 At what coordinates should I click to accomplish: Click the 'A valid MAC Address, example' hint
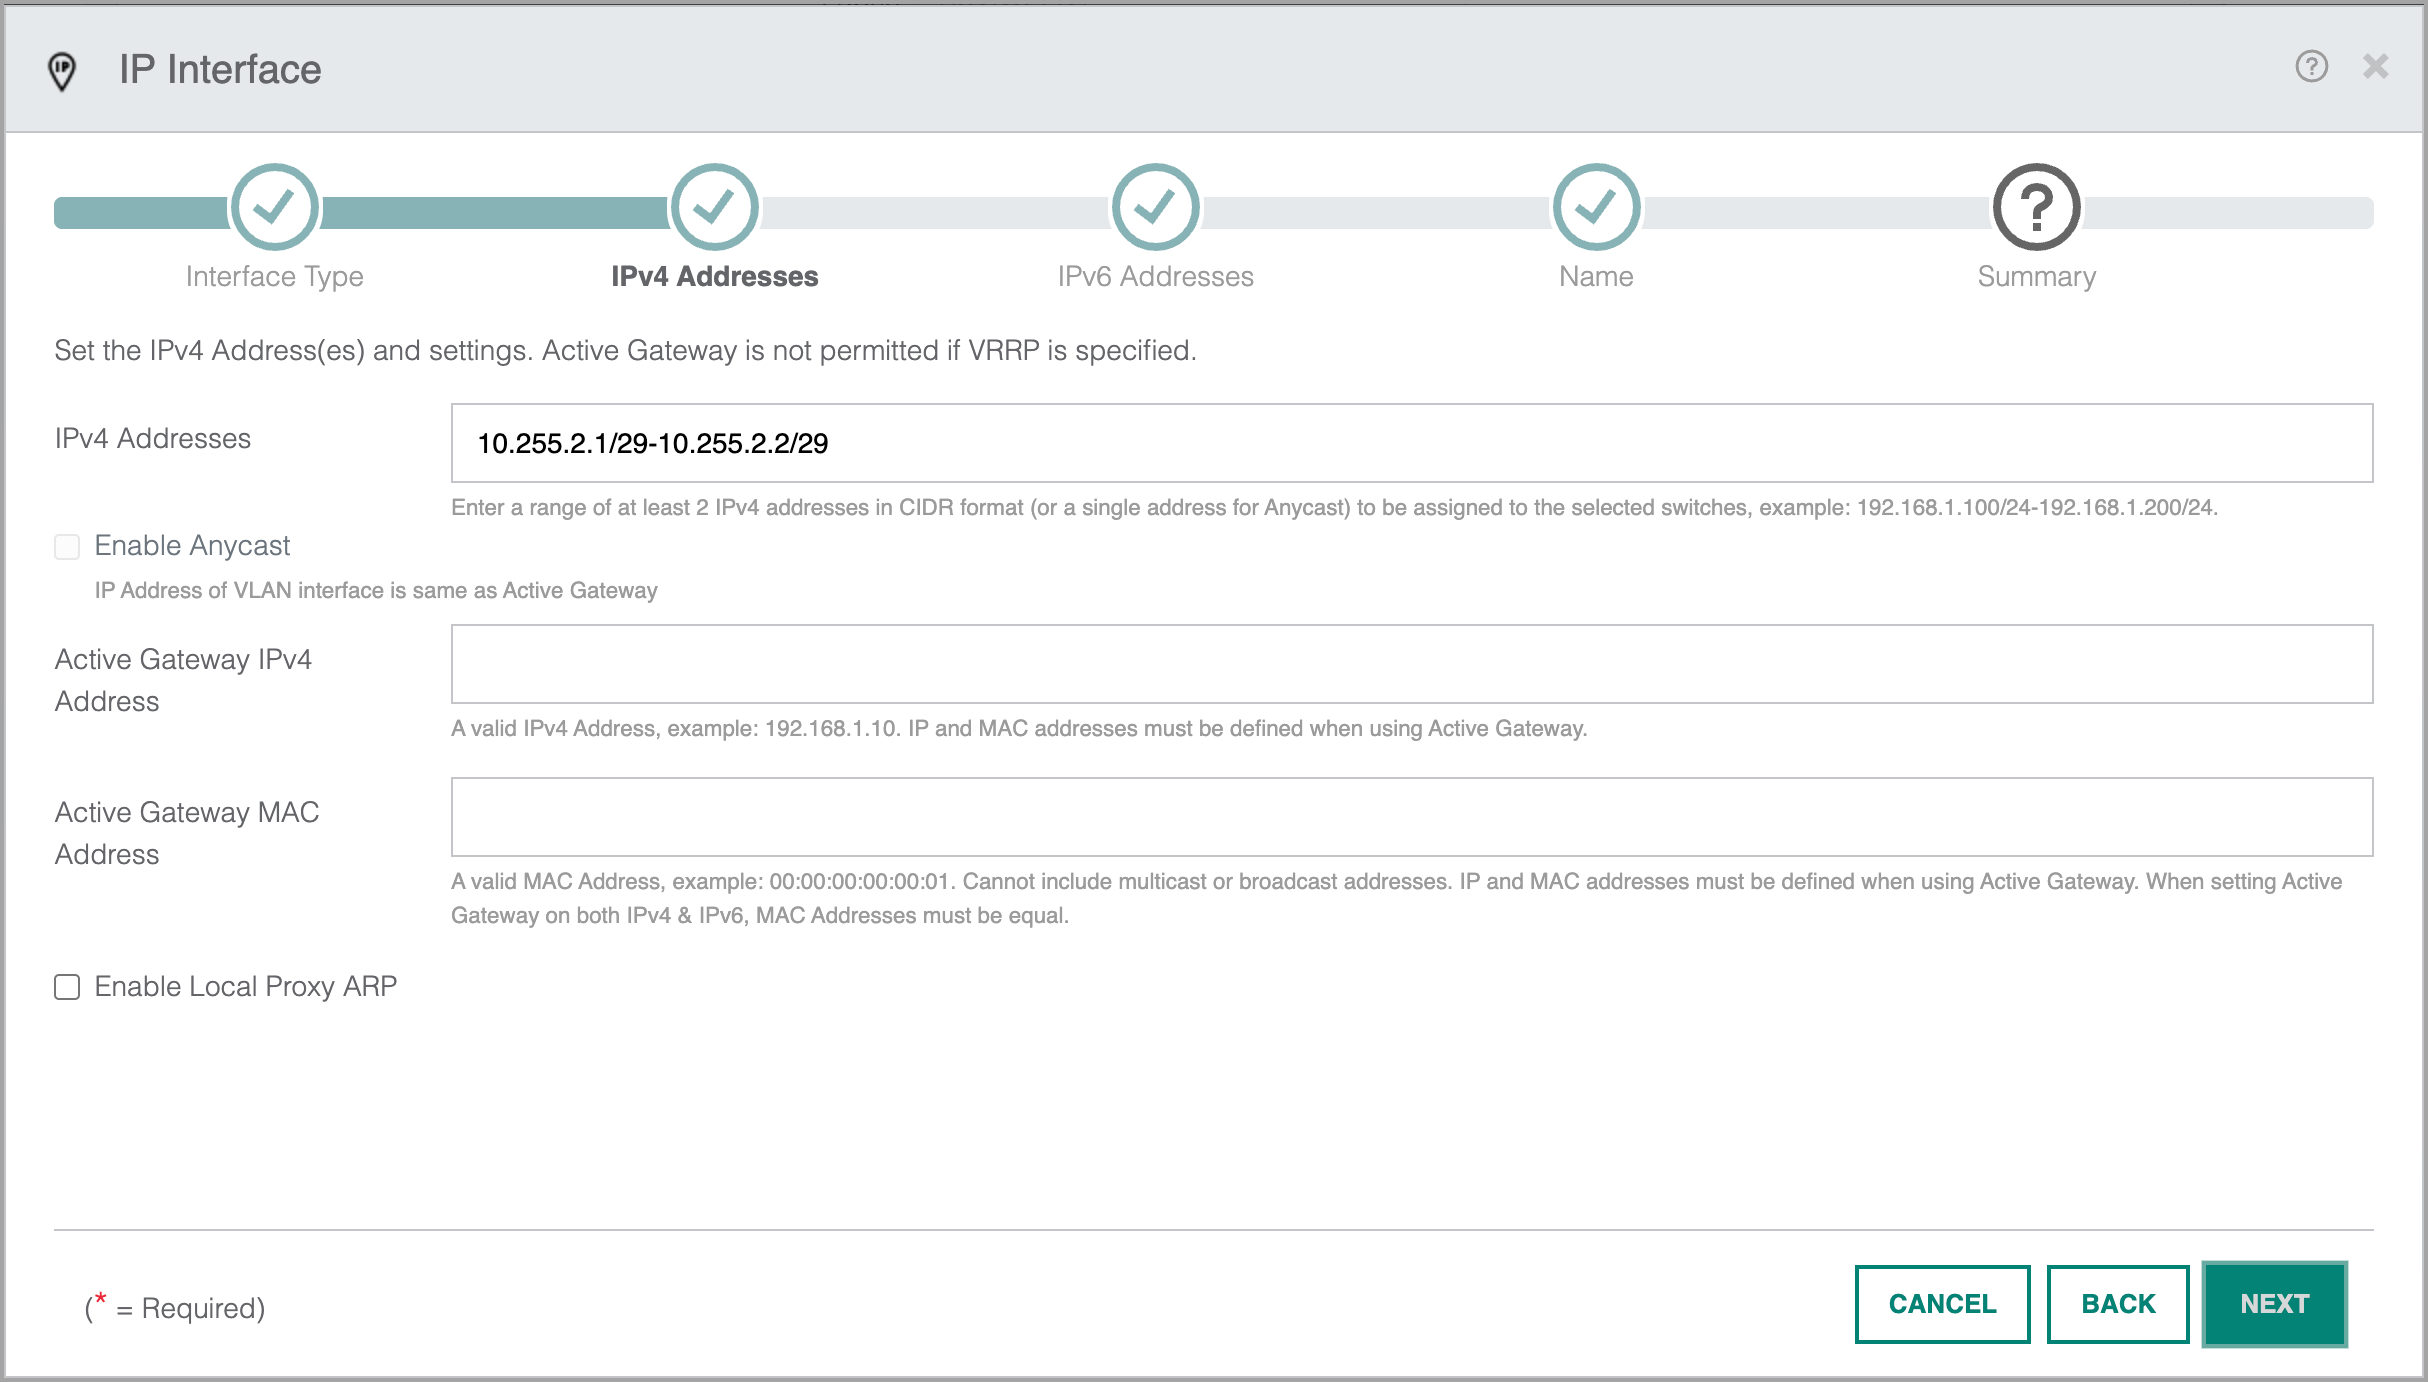tap(1396, 898)
